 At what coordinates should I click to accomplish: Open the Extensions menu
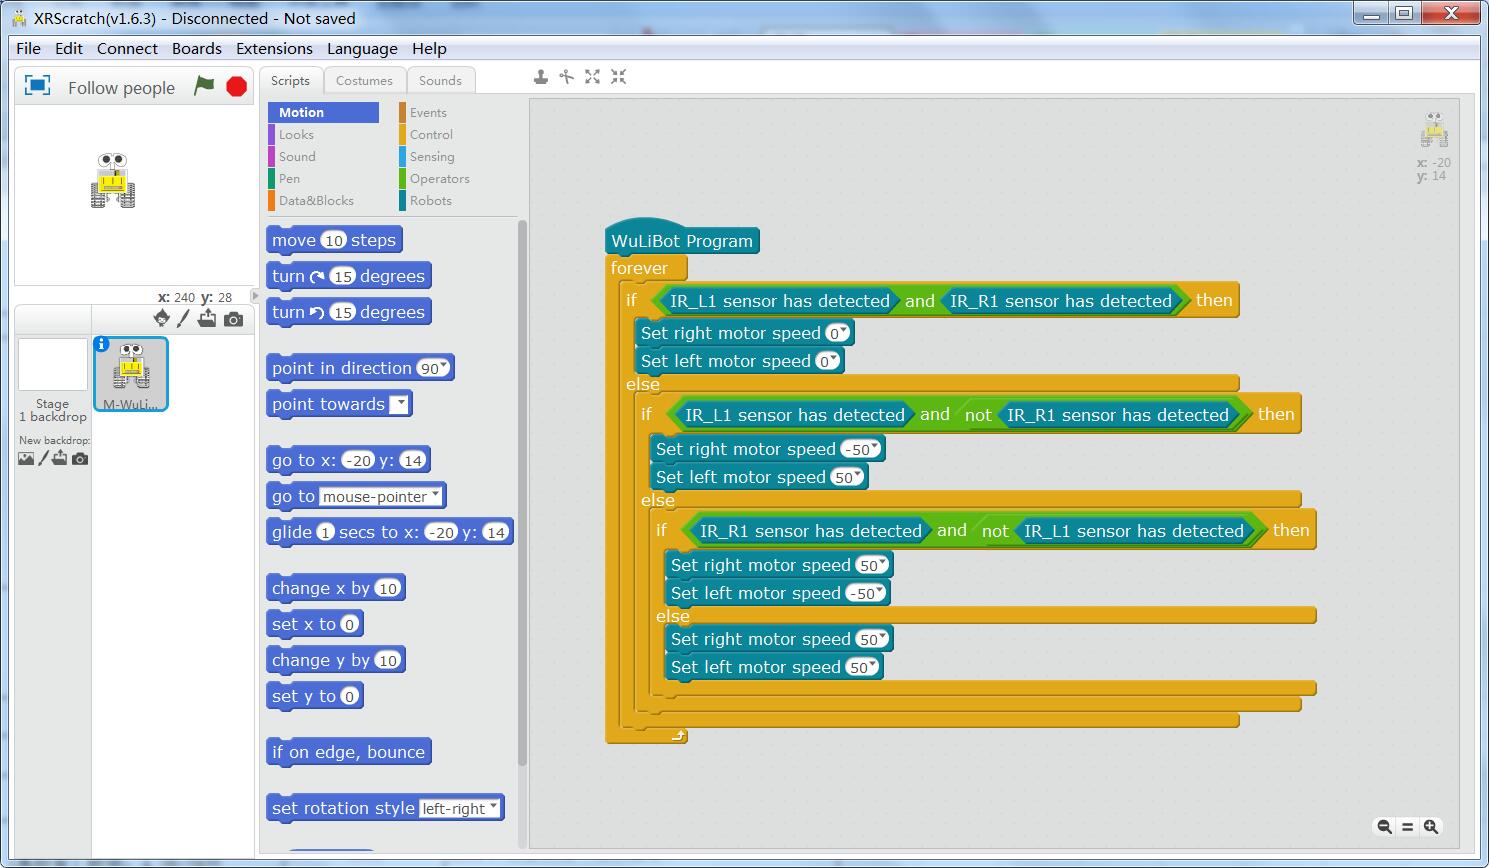[274, 48]
